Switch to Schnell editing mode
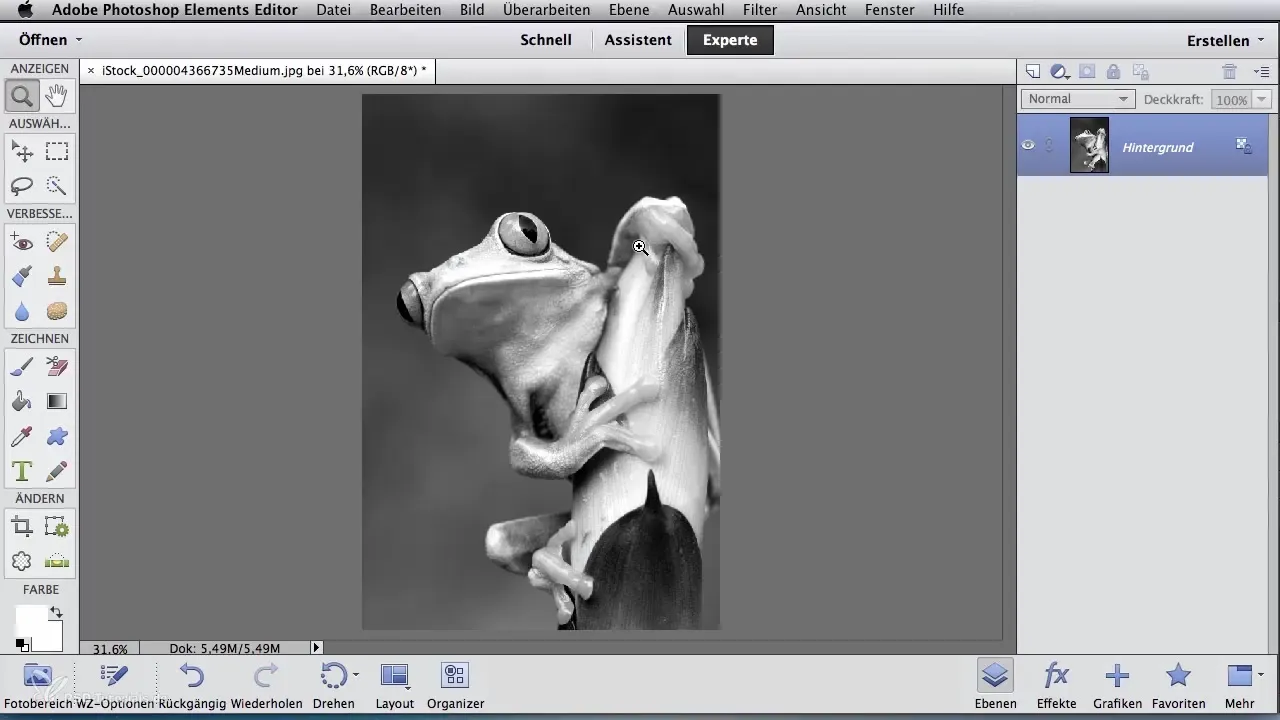The image size is (1280, 720). tap(546, 40)
